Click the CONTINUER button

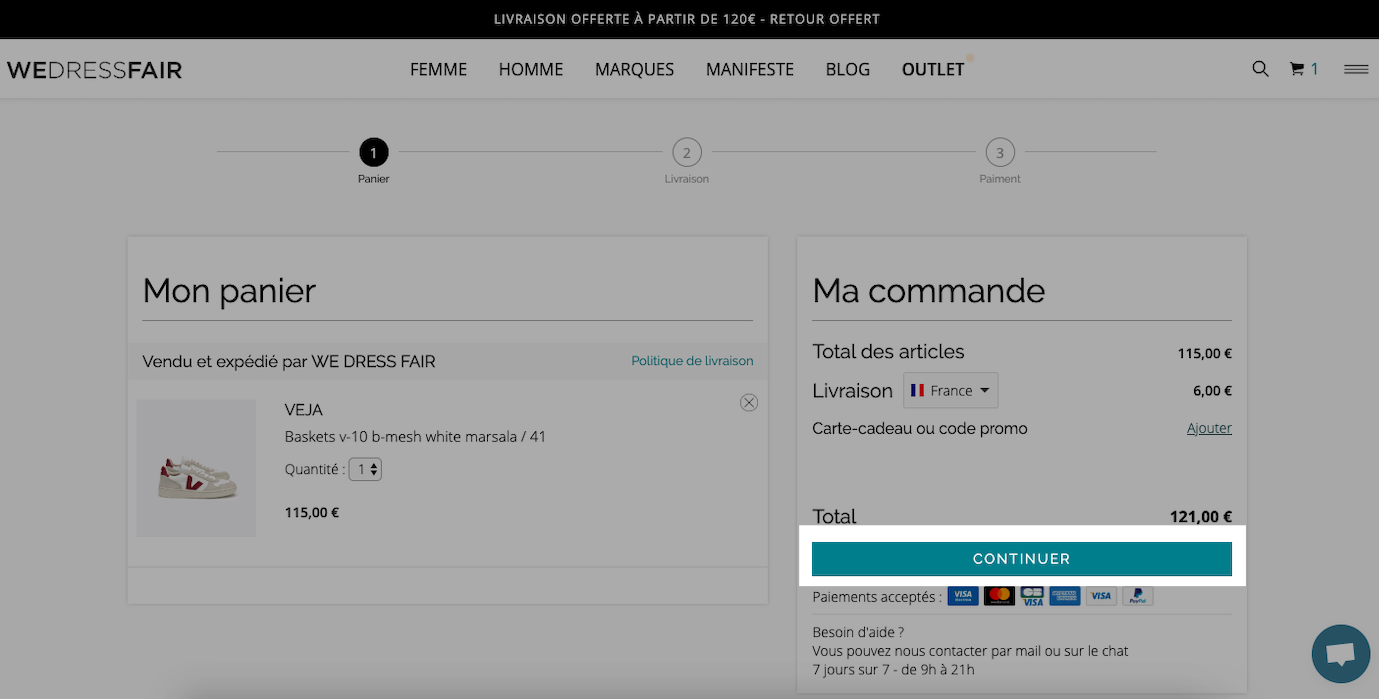(1022, 559)
